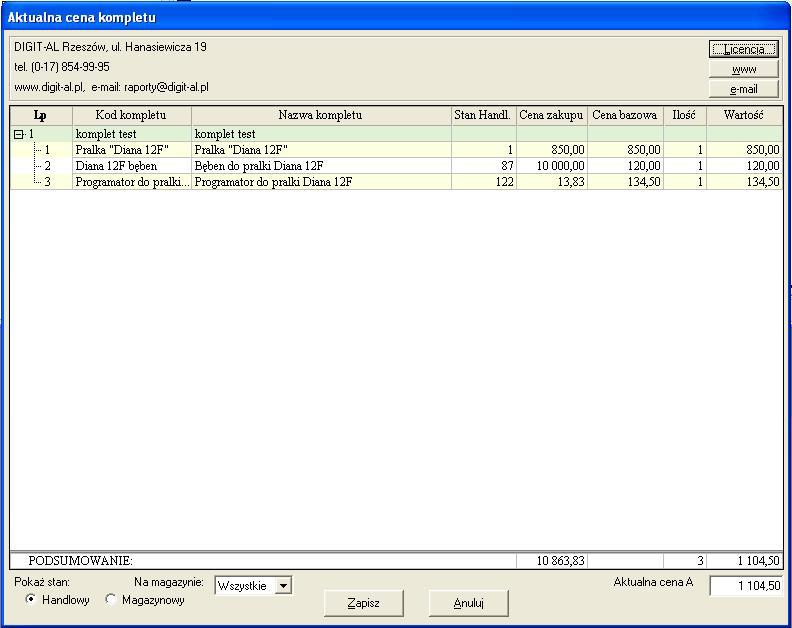Click the www button
The image size is (792, 628).
pos(744,69)
